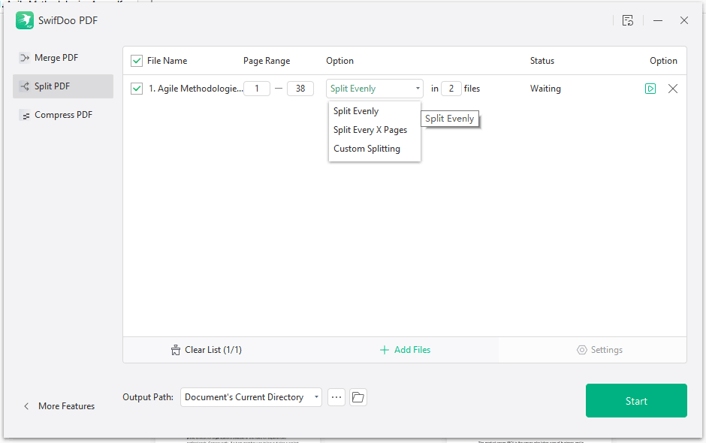Click the Status column header
The image size is (706, 443).
pyautogui.click(x=542, y=61)
